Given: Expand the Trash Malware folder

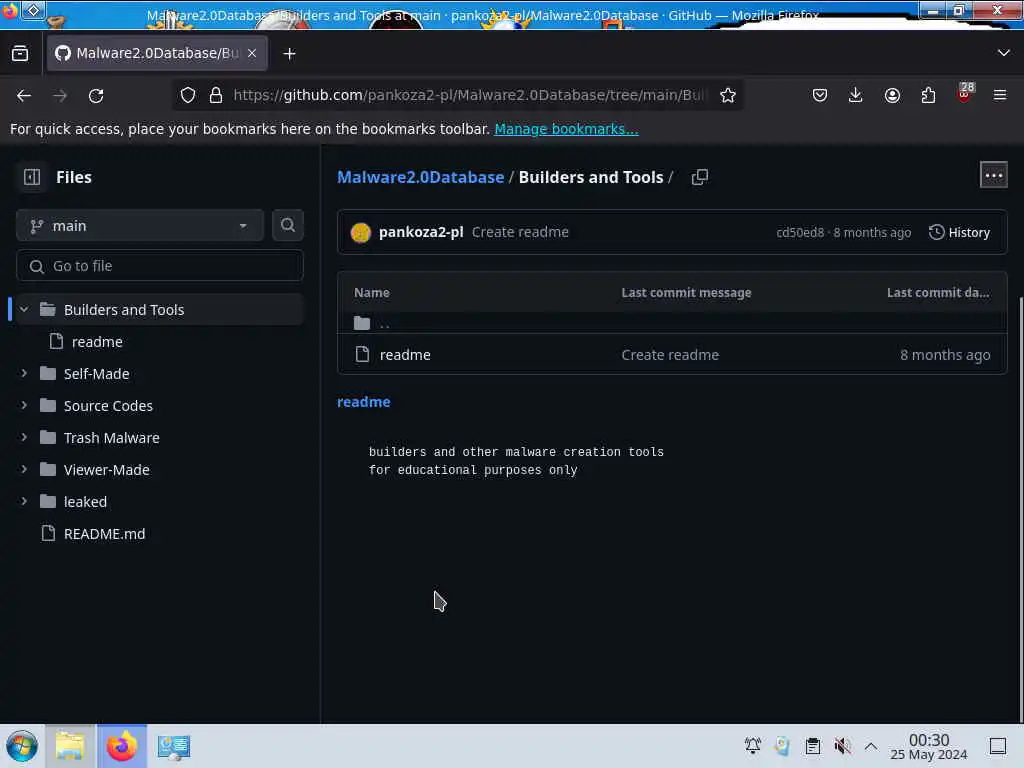Looking at the screenshot, I should pyautogui.click(x=24, y=438).
